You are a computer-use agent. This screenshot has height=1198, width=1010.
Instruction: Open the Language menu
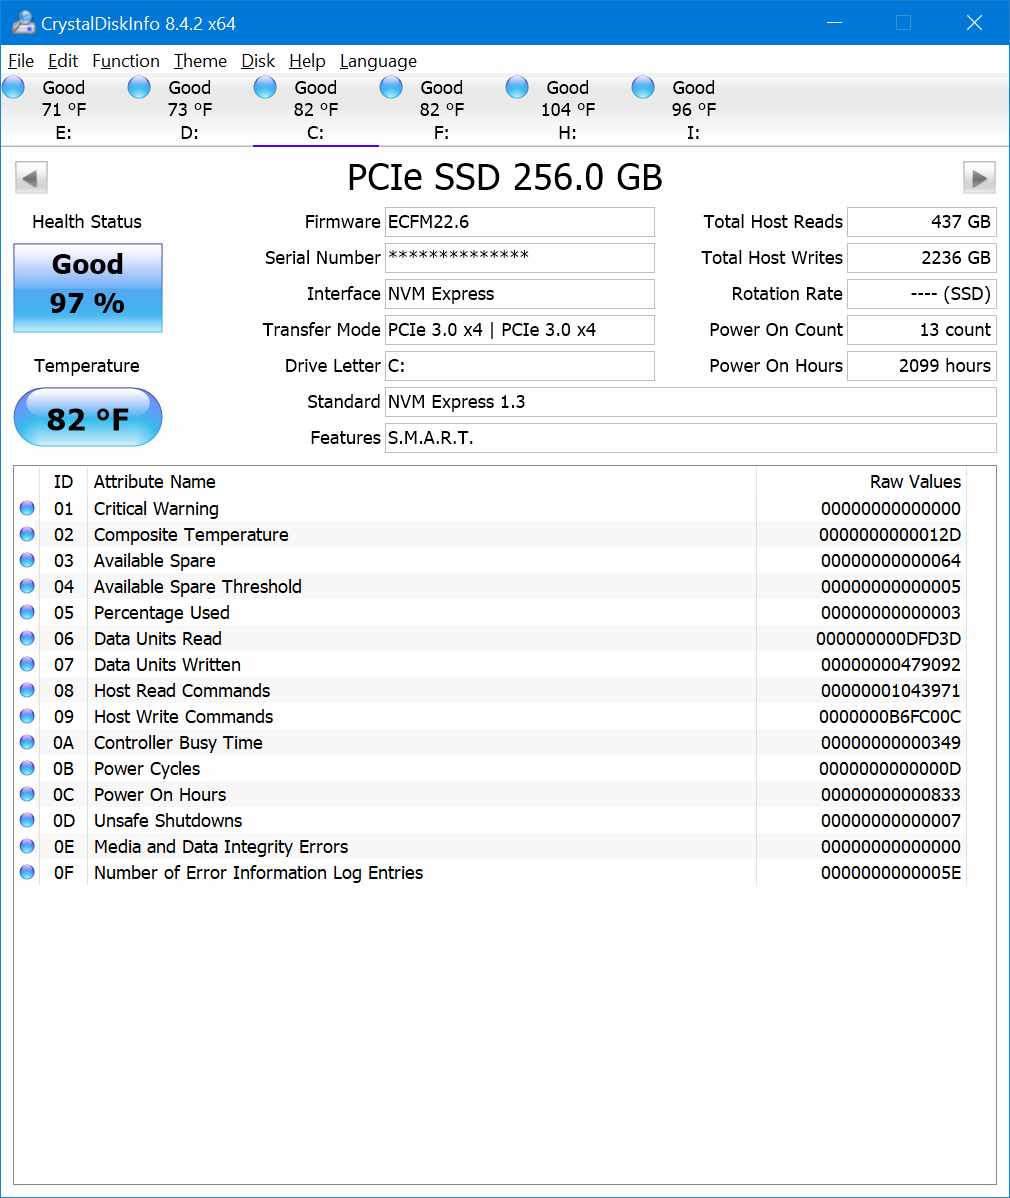pyautogui.click(x=378, y=61)
